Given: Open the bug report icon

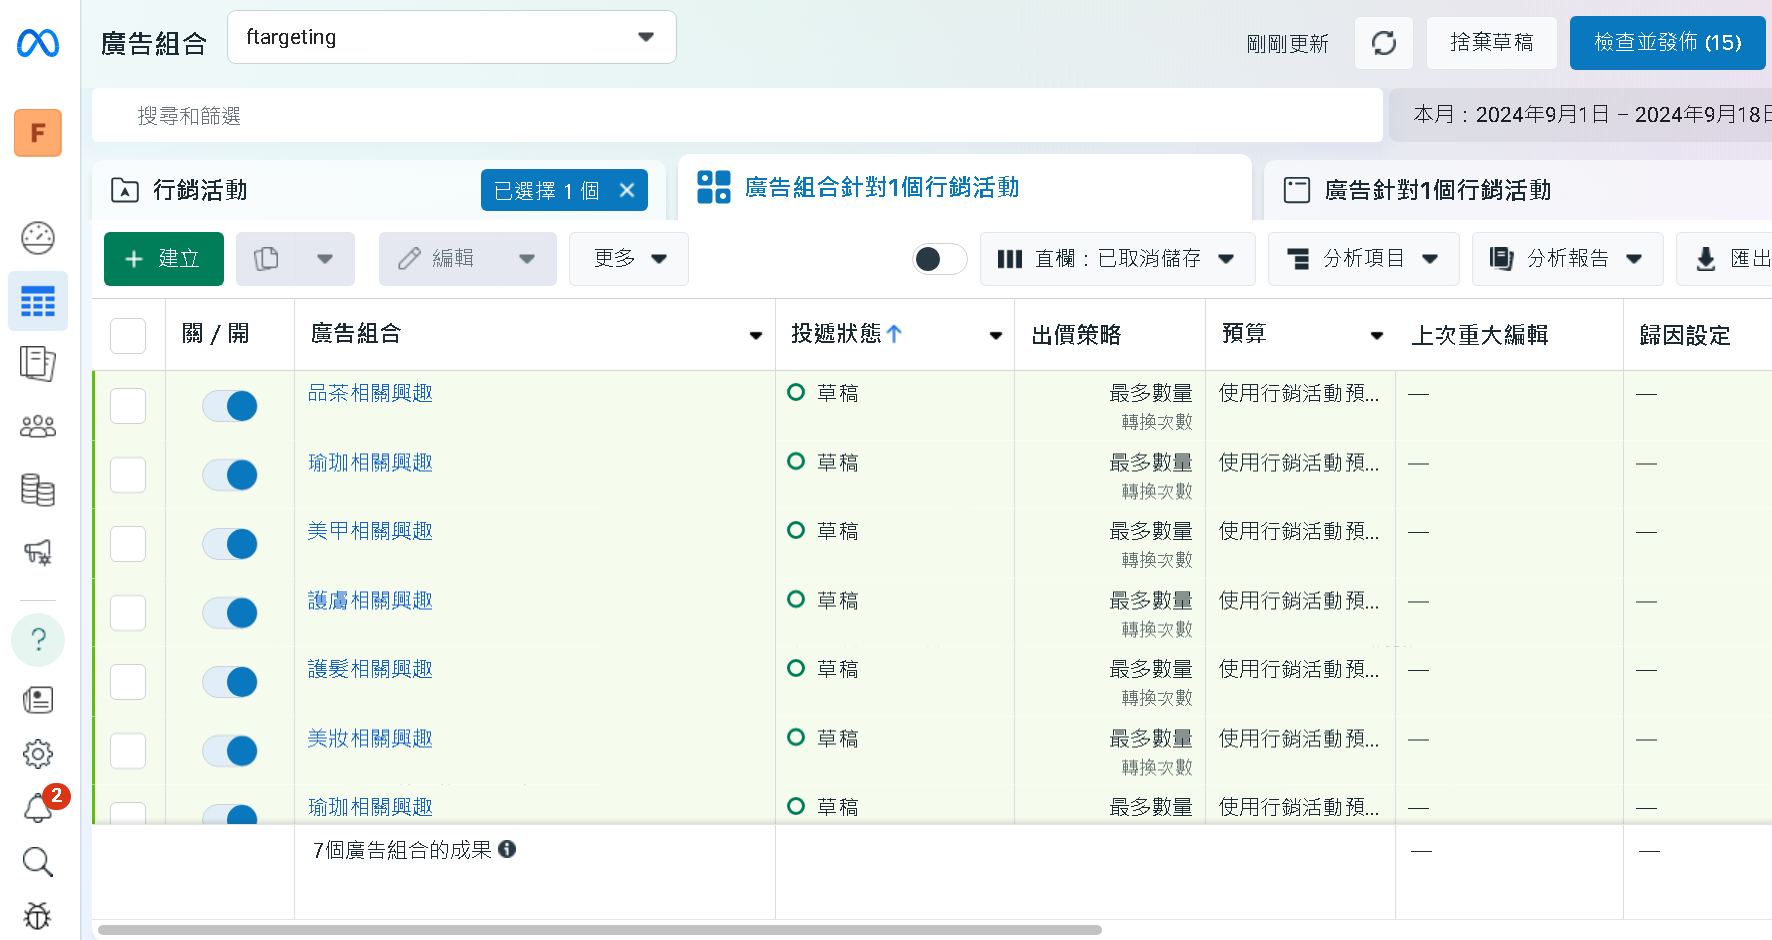Looking at the screenshot, I should 38,915.
